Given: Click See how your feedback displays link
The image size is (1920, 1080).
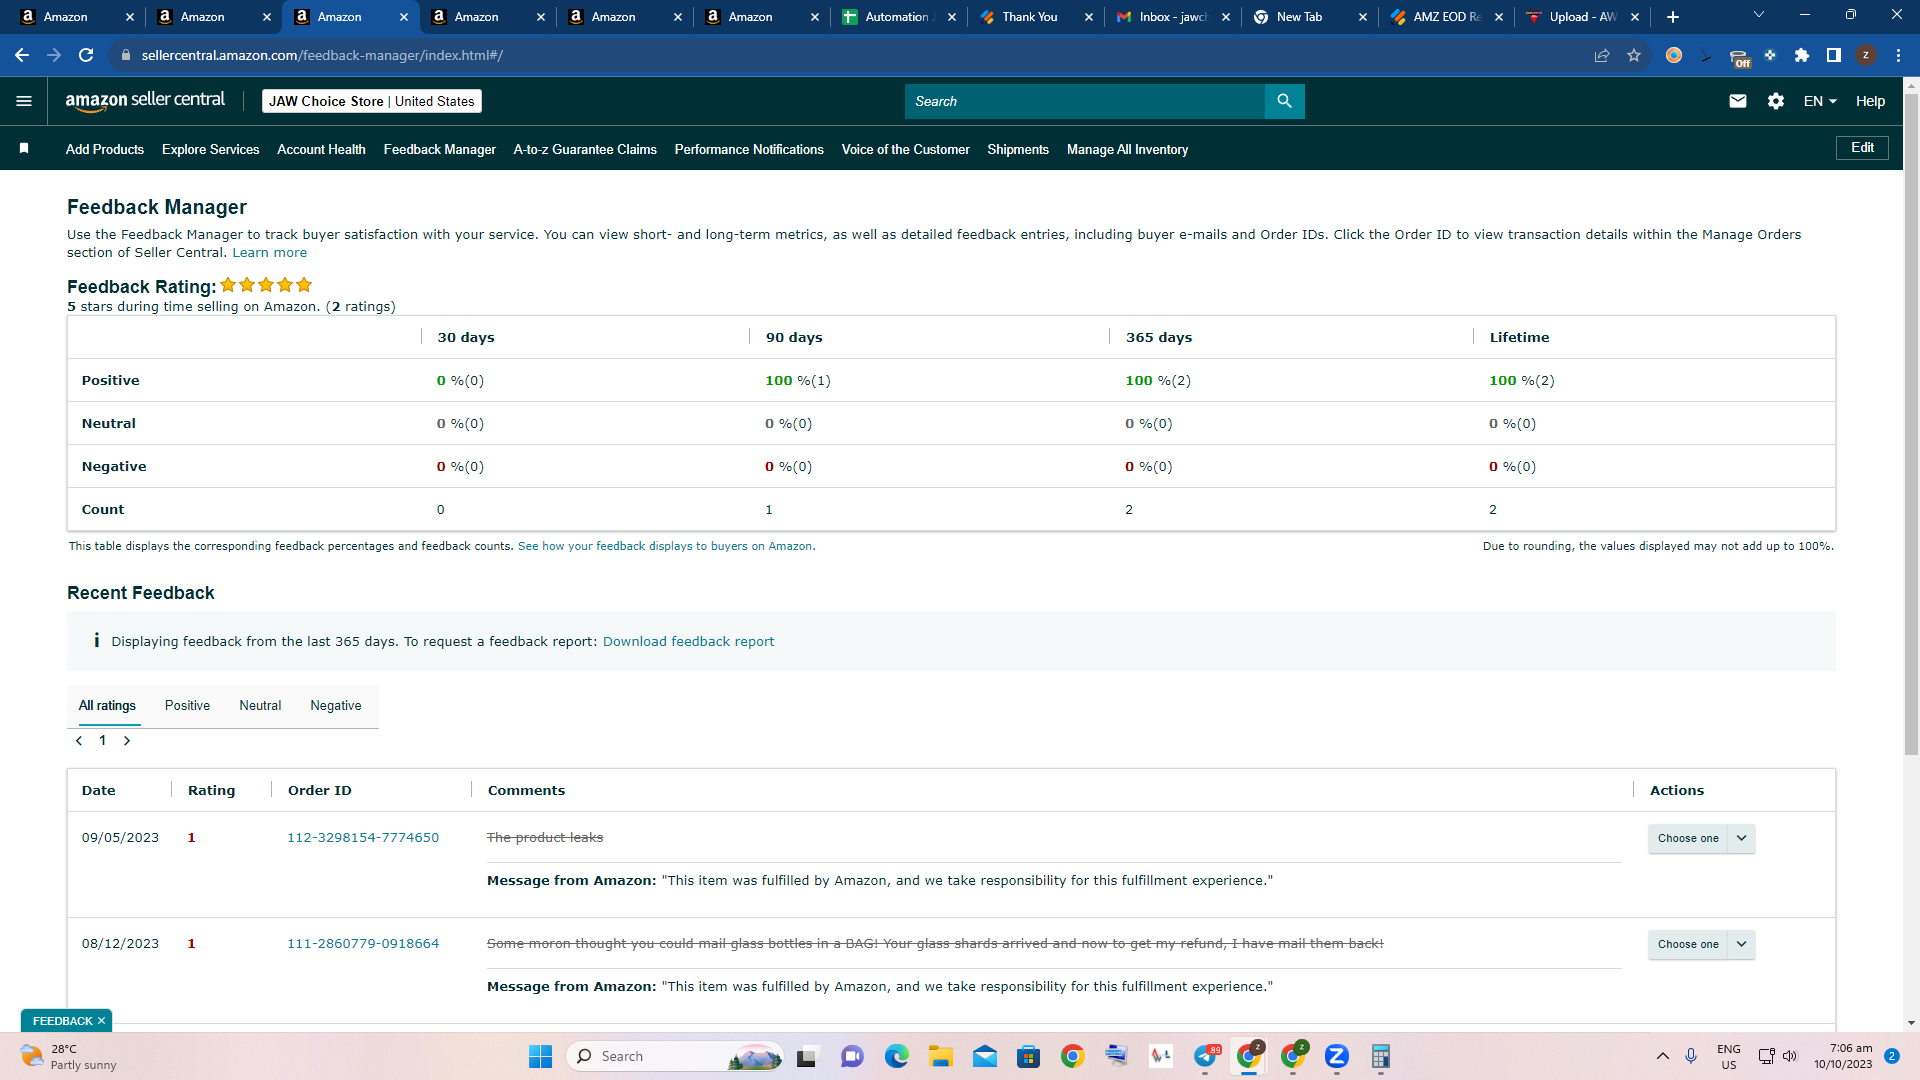Looking at the screenshot, I should (666, 546).
